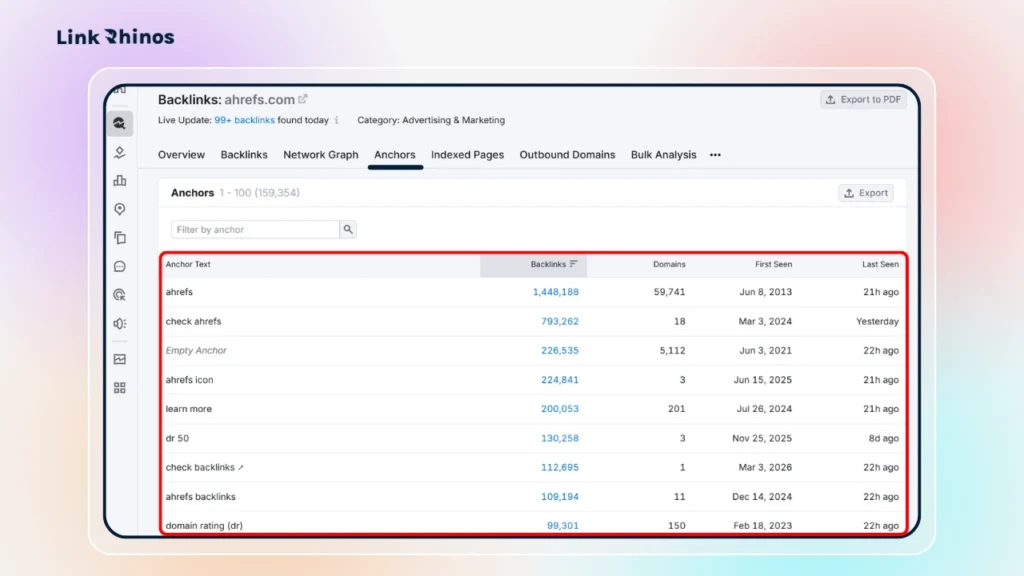Open the Bulk Analysis tab
Image resolution: width=1024 pixels, height=576 pixels.
[664, 155]
